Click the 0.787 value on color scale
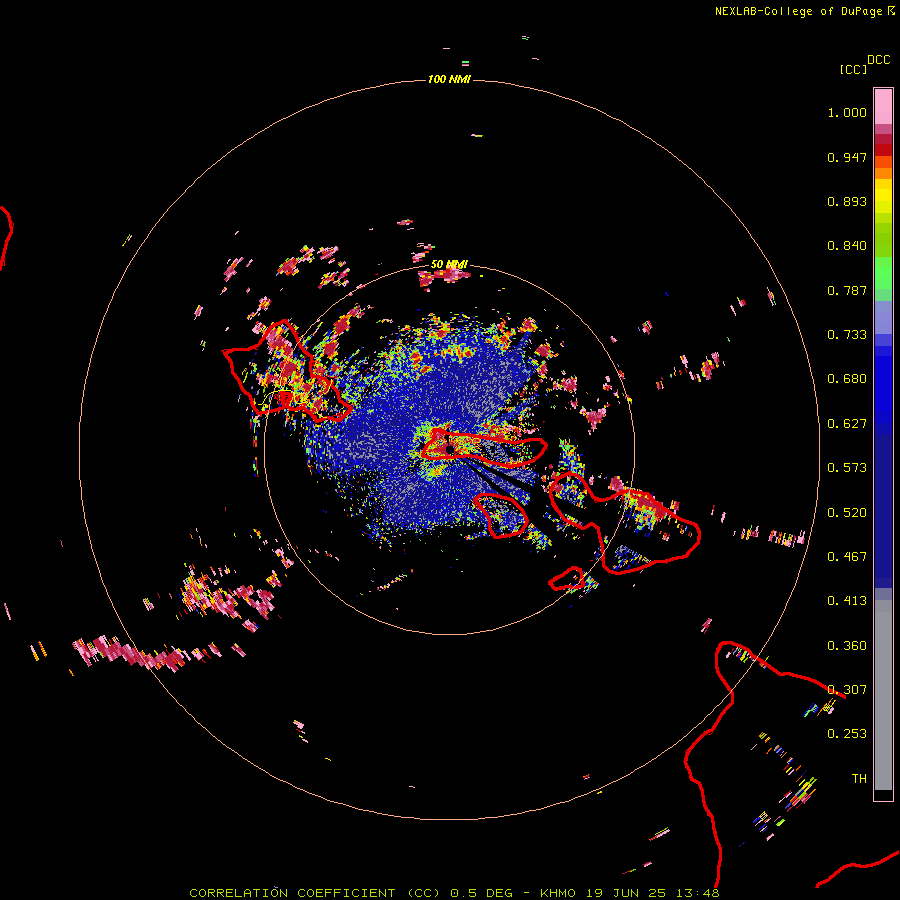 pyautogui.click(x=847, y=290)
